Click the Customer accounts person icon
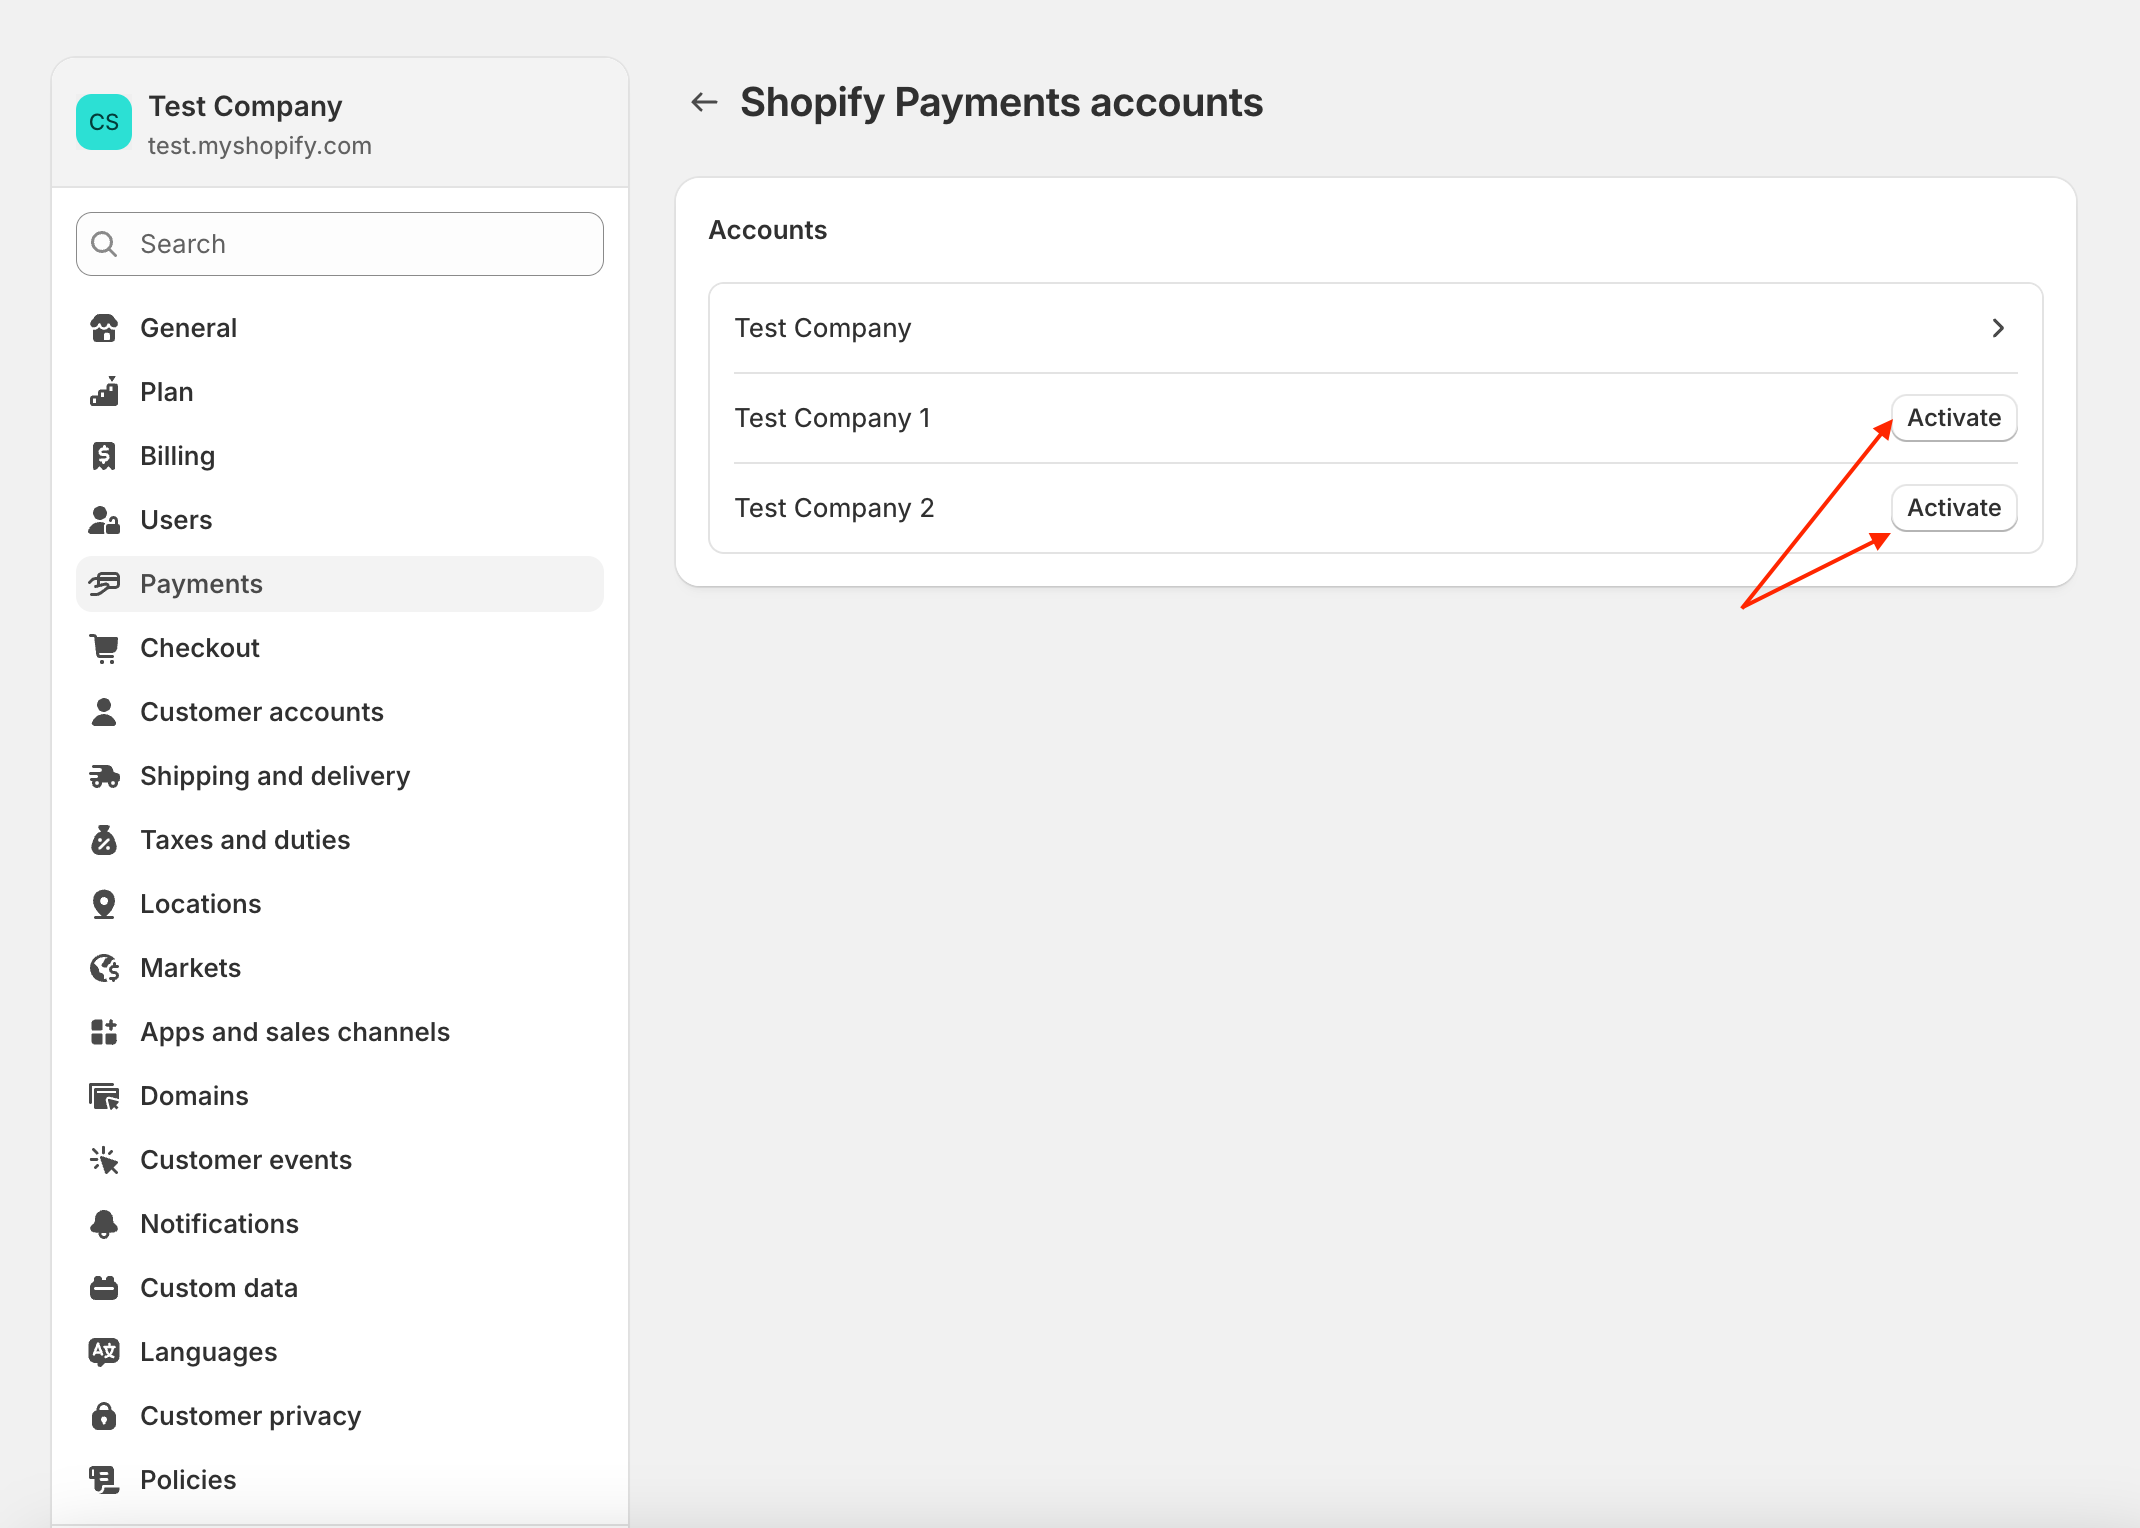 click(x=104, y=712)
